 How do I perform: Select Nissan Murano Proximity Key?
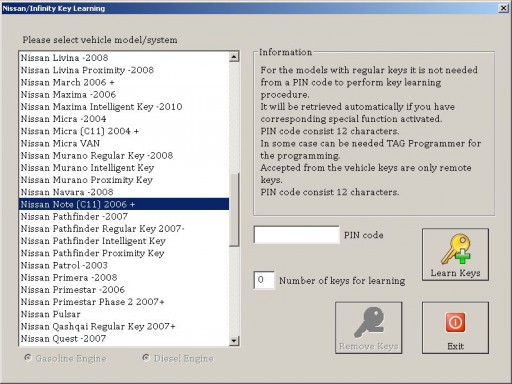click(124, 180)
